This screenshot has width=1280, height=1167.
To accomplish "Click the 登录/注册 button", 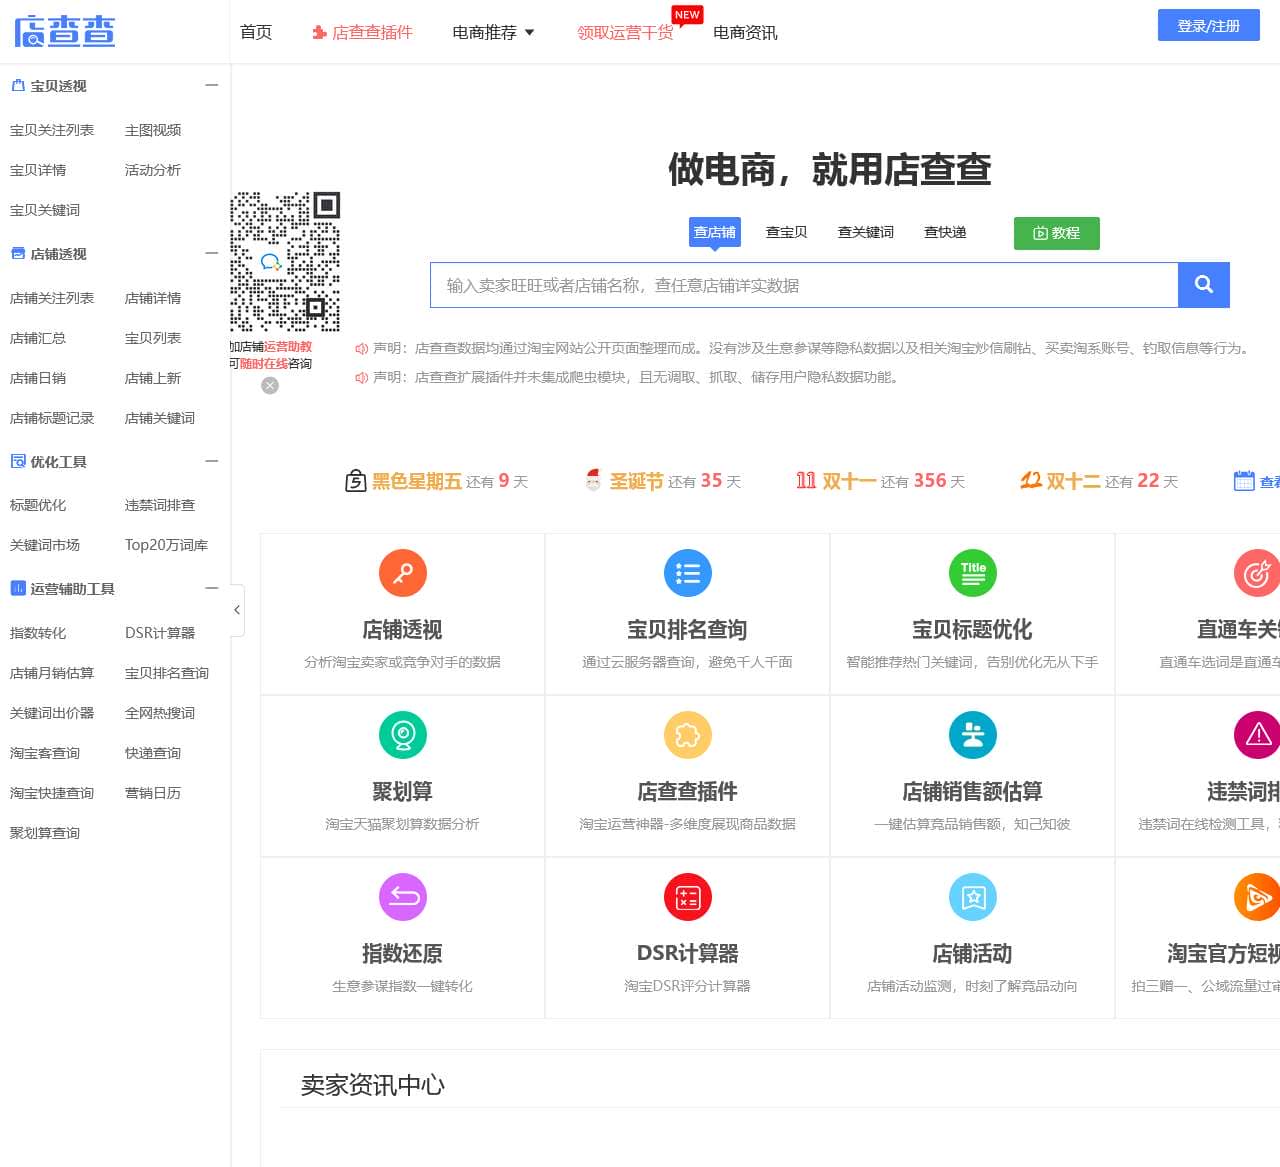I will click(1208, 26).
